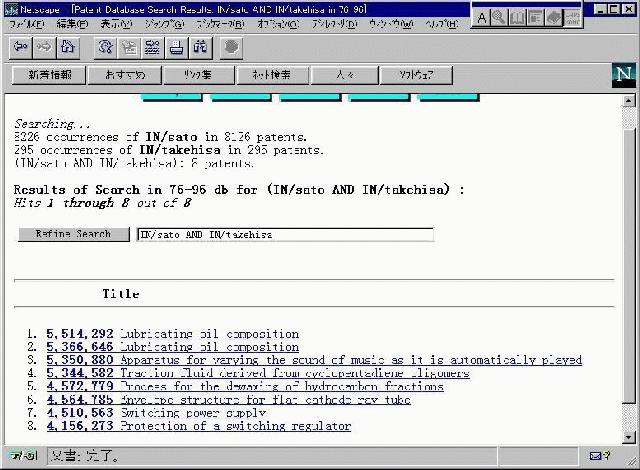This screenshot has width=640, height=470.
Task: Click the ネット検索 directory button
Action: (x=271, y=75)
